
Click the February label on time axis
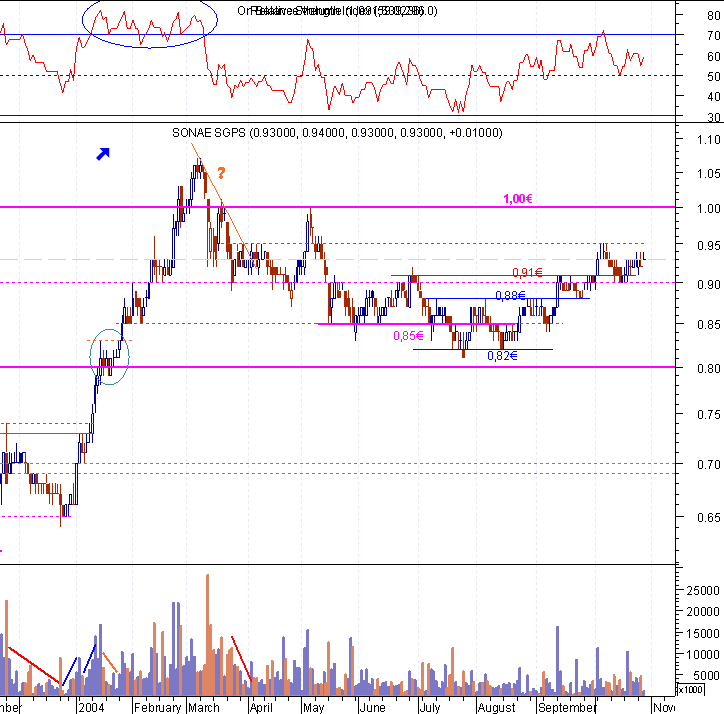click(x=157, y=708)
